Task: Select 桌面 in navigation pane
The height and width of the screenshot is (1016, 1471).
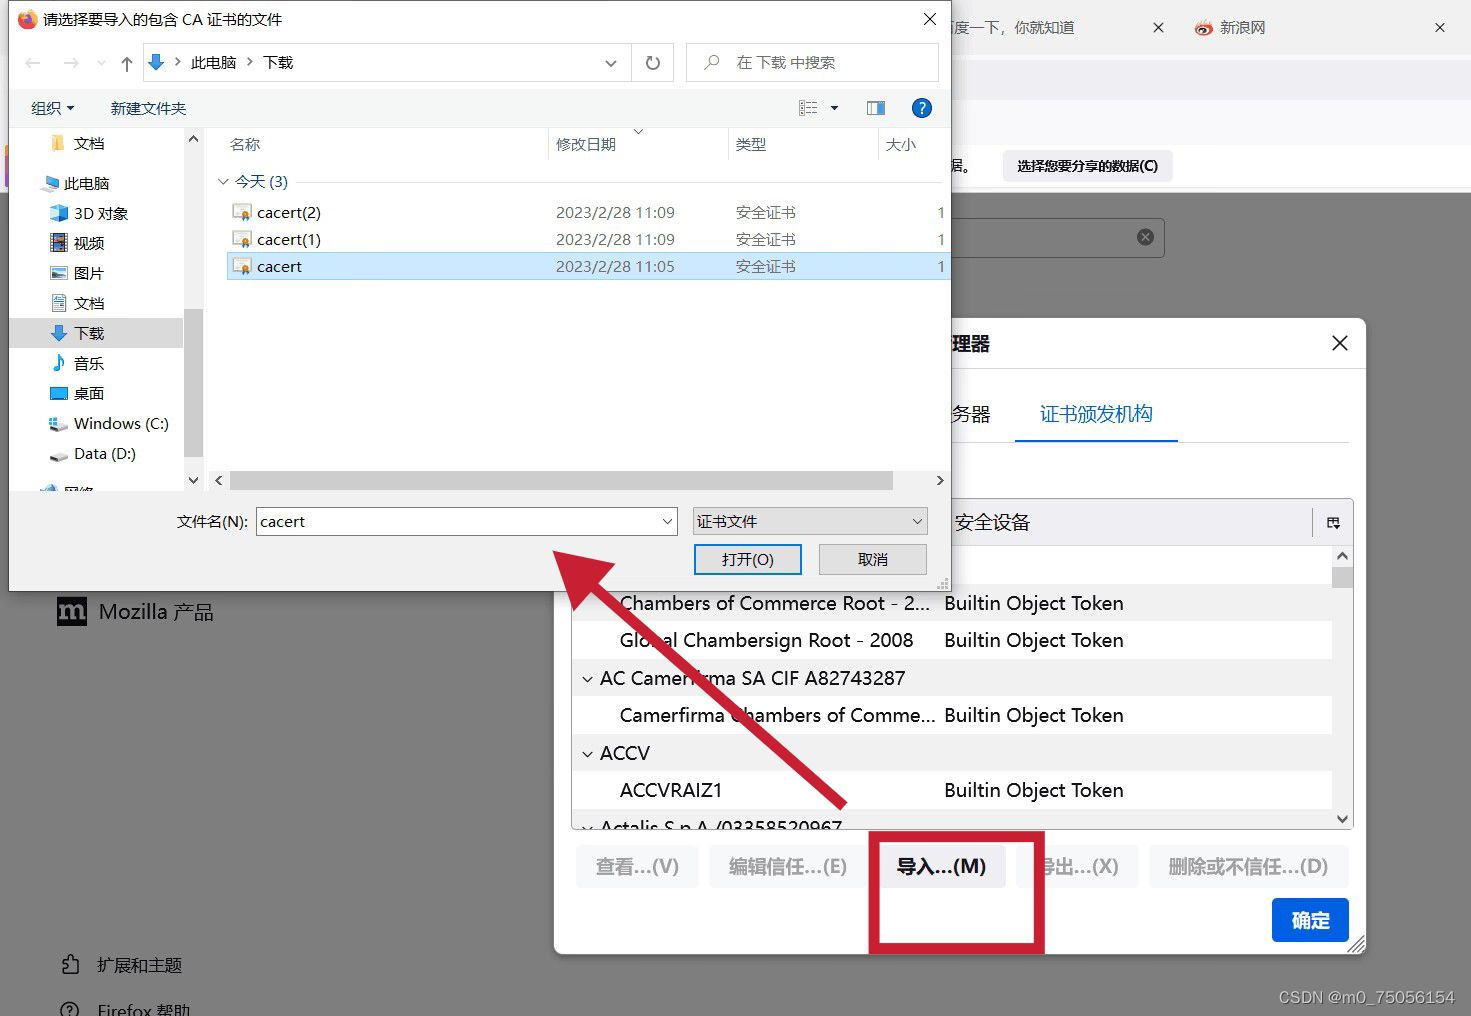Action: (89, 393)
